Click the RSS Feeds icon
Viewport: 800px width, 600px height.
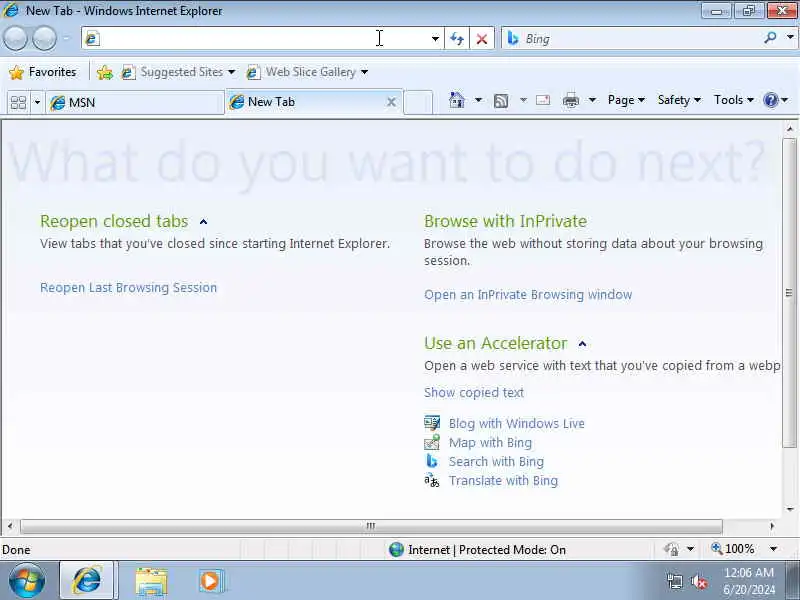tap(501, 101)
